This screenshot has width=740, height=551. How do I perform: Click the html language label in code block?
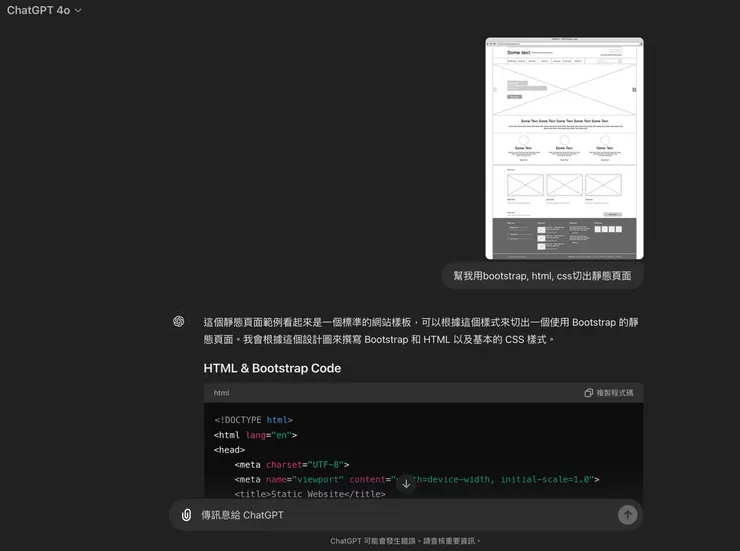(x=221, y=392)
